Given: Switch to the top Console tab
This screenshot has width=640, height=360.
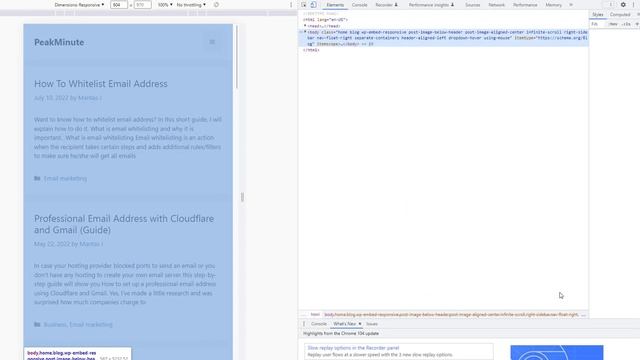Looking at the screenshot, I should click(360, 5).
